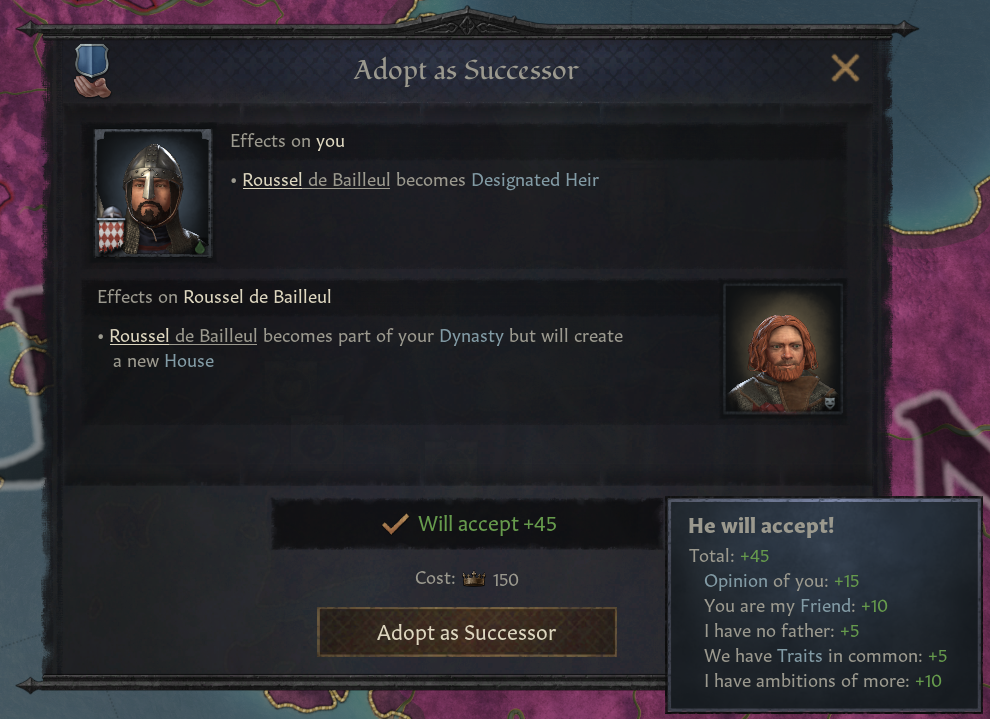This screenshot has height=719, width=990.
Task: Click the Will accept +45 text
Action: coord(487,524)
